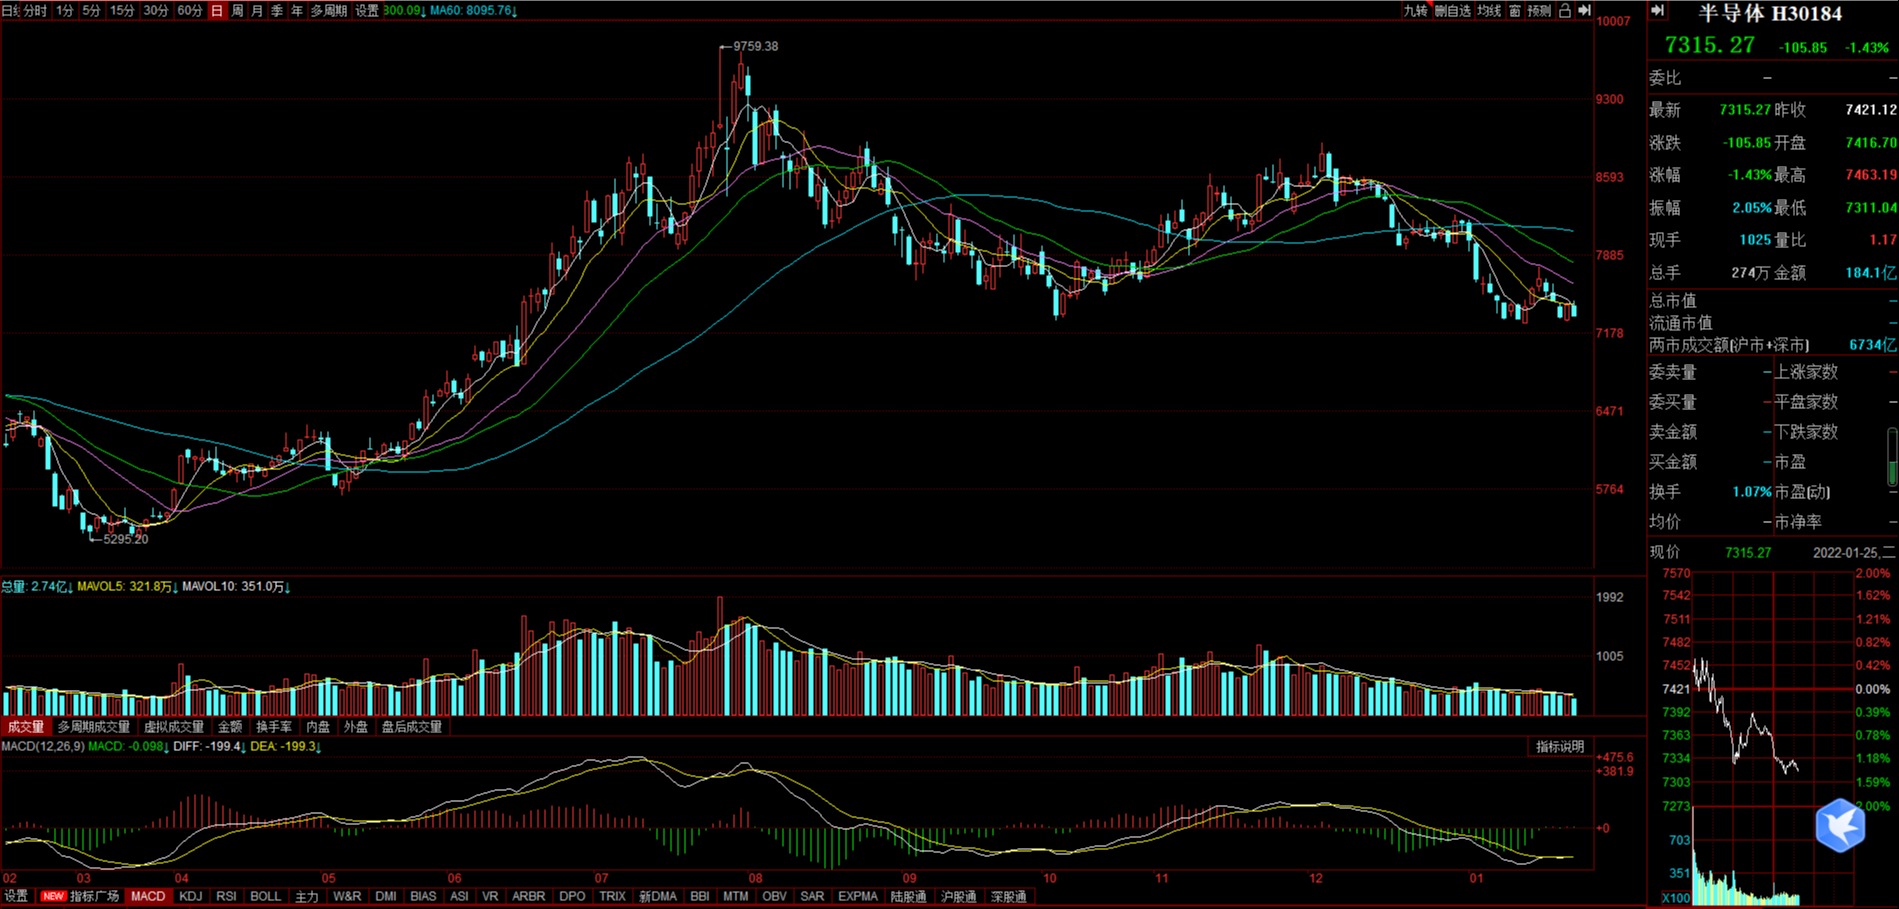This screenshot has width=1899, height=909.
Task: Select the TRIX indicator tab
Action: 612,896
